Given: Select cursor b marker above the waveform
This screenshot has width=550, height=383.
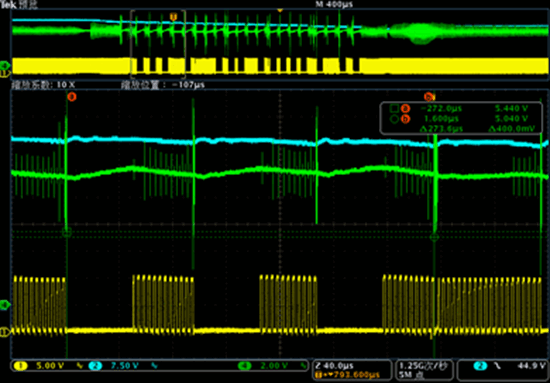Looking at the screenshot, I should coord(429,96).
